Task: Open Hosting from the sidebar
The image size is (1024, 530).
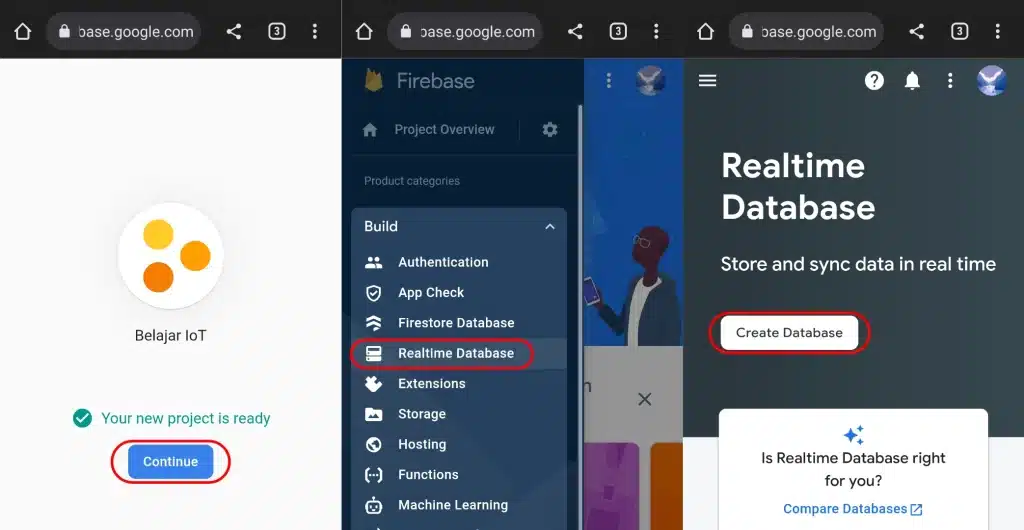Action: [421, 444]
